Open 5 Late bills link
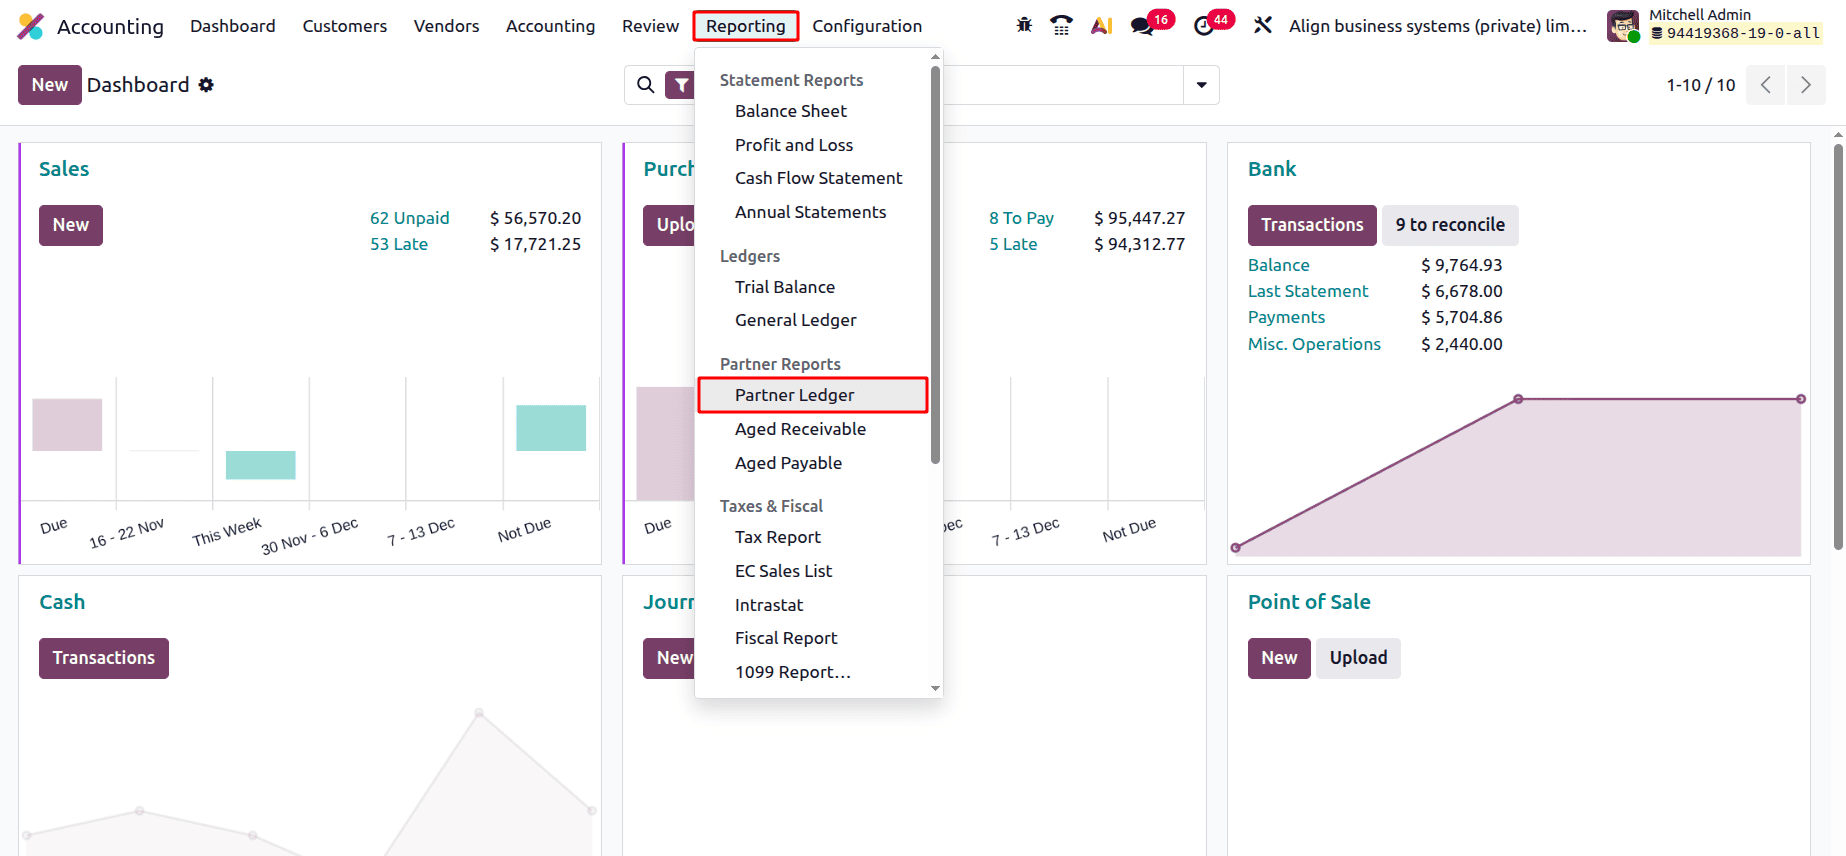The width and height of the screenshot is (1846, 856). [1013, 244]
